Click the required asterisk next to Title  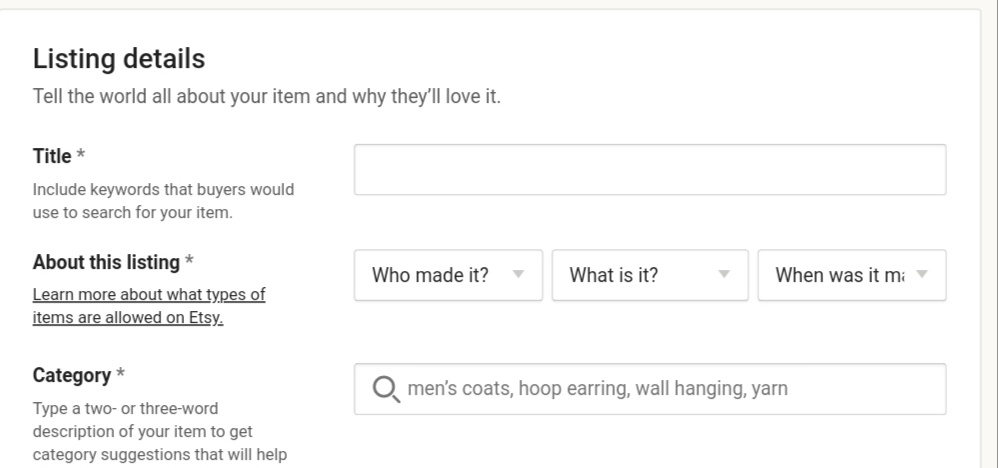click(x=80, y=156)
